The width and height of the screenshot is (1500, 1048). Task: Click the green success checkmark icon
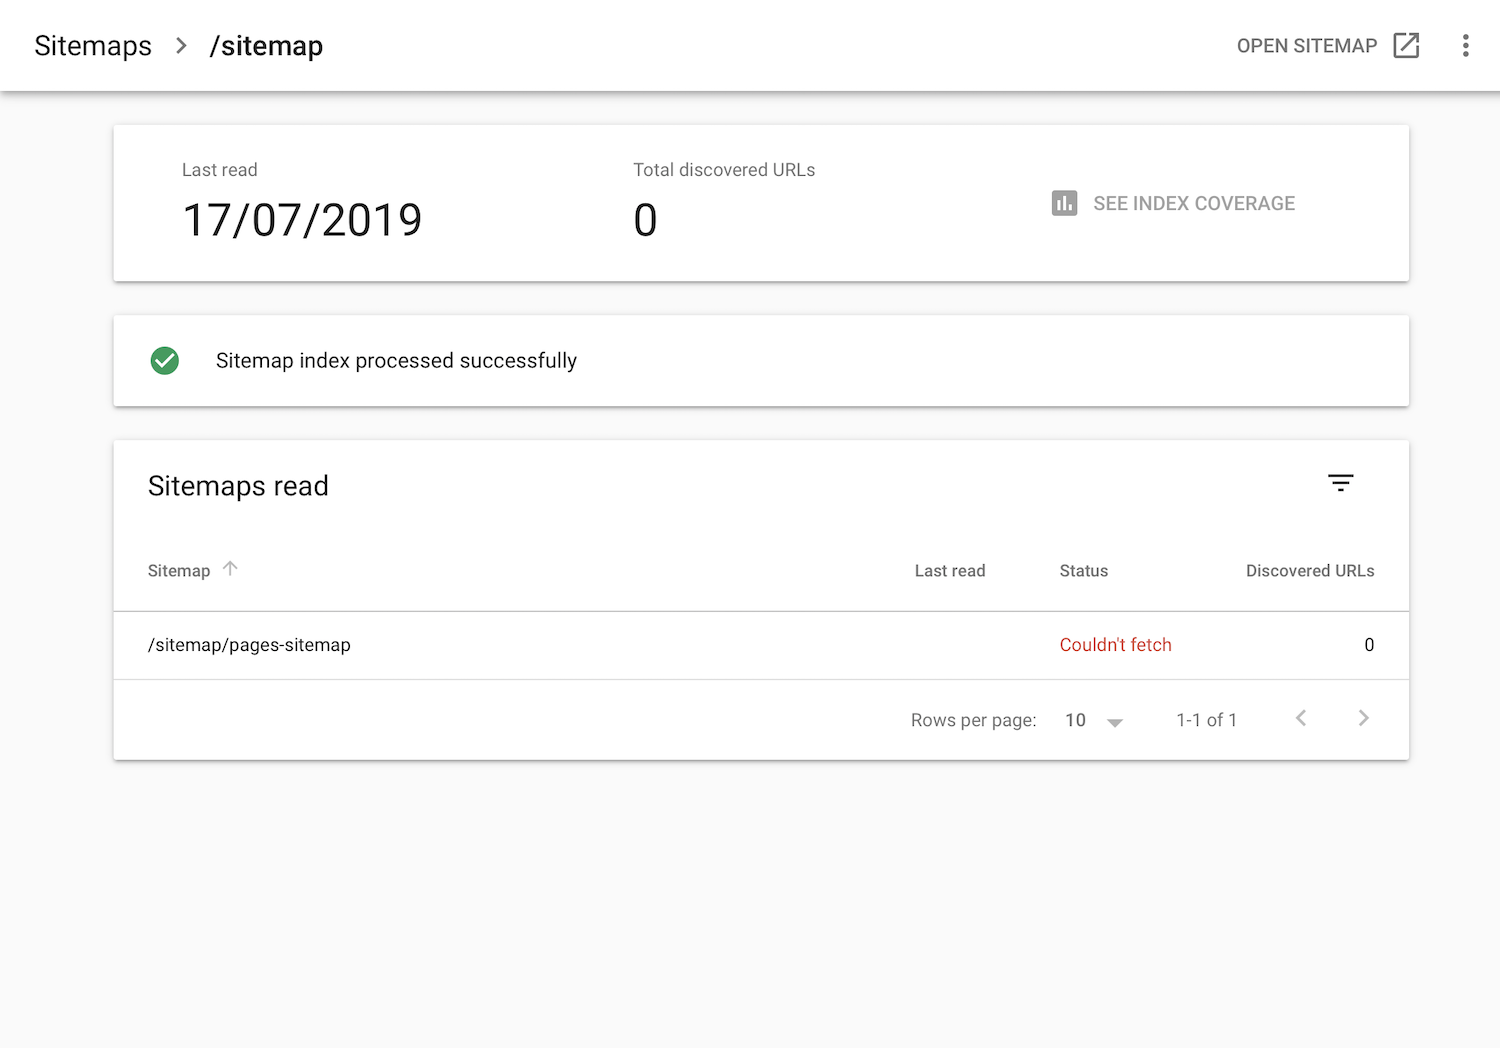pos(165,361)
